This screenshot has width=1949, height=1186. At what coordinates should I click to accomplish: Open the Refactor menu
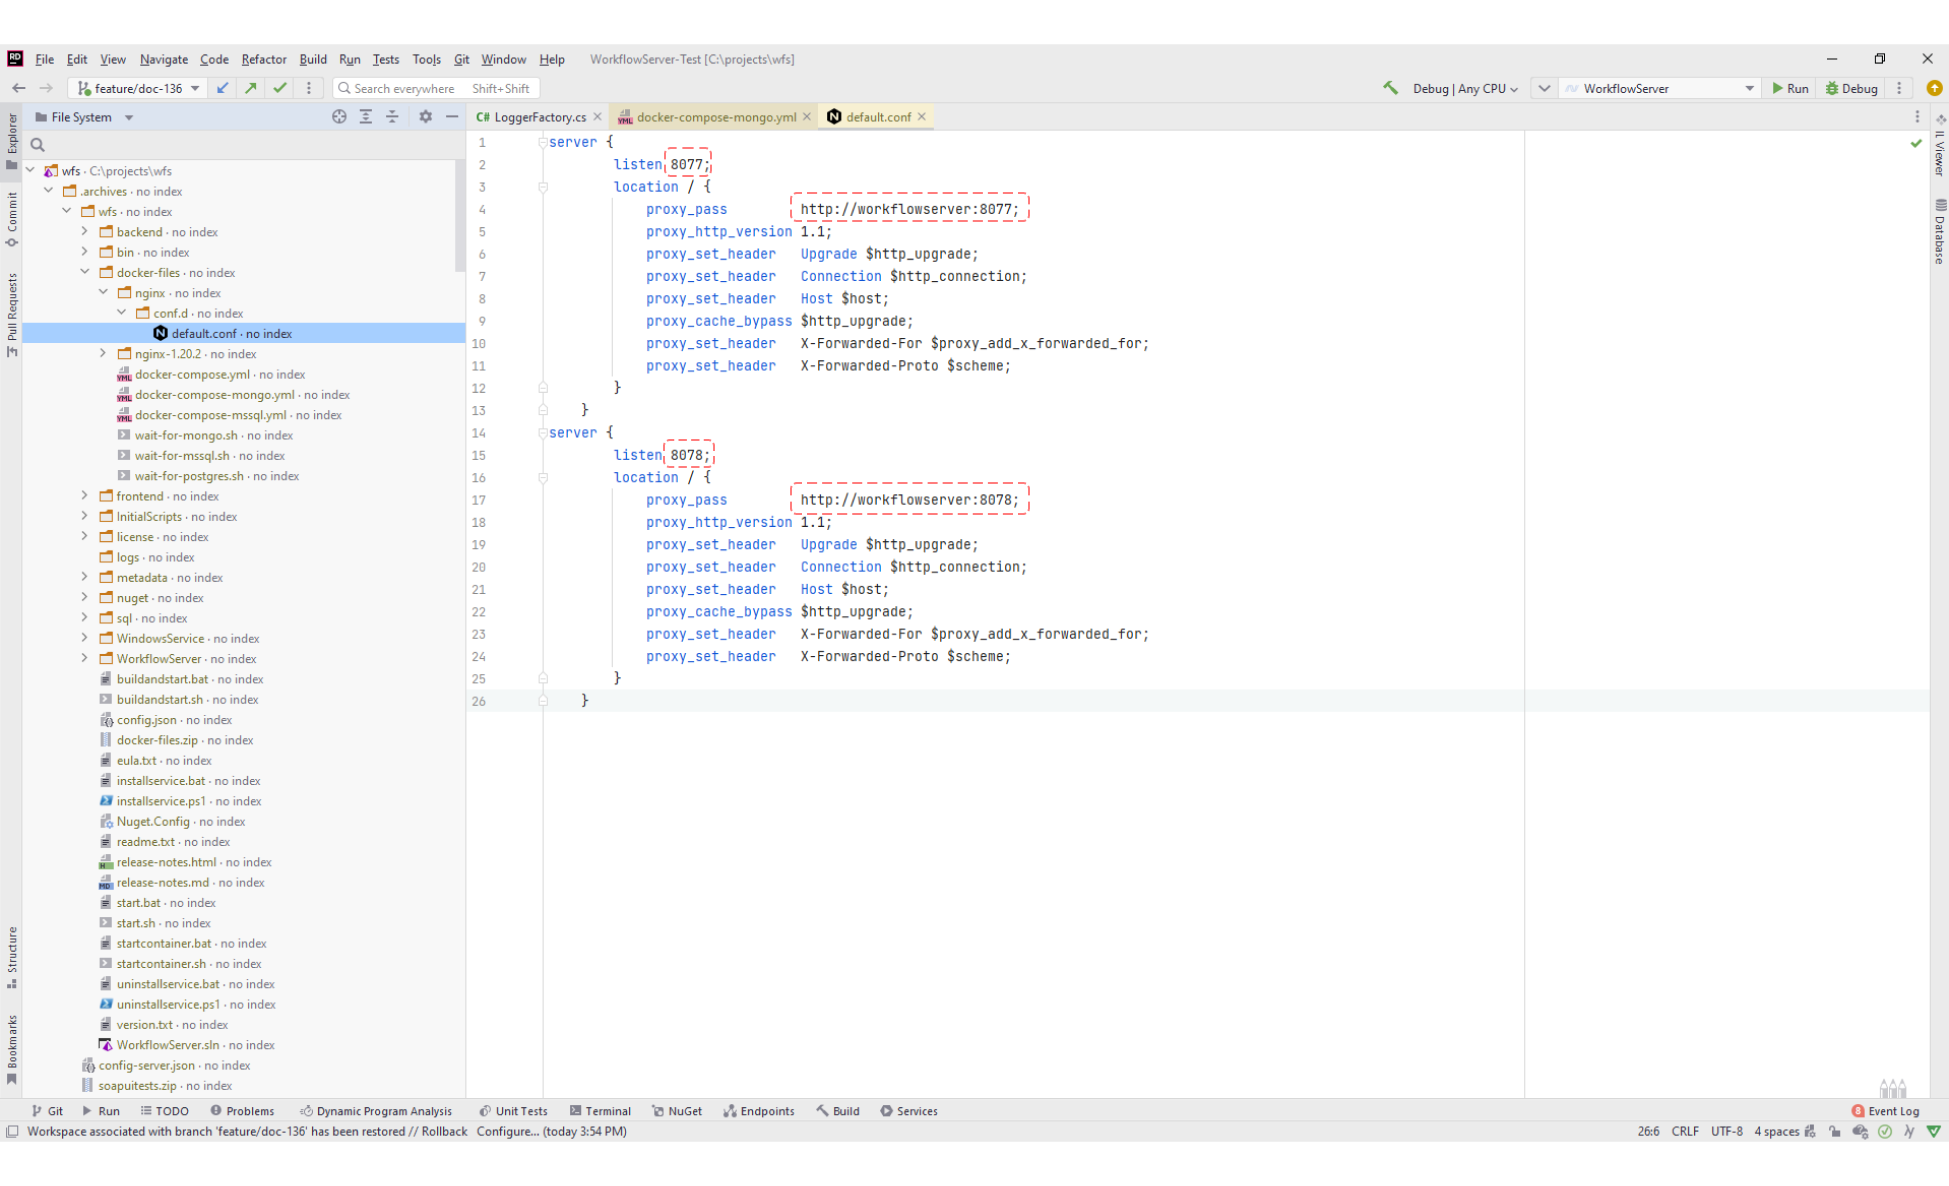[x=264, y=59]
